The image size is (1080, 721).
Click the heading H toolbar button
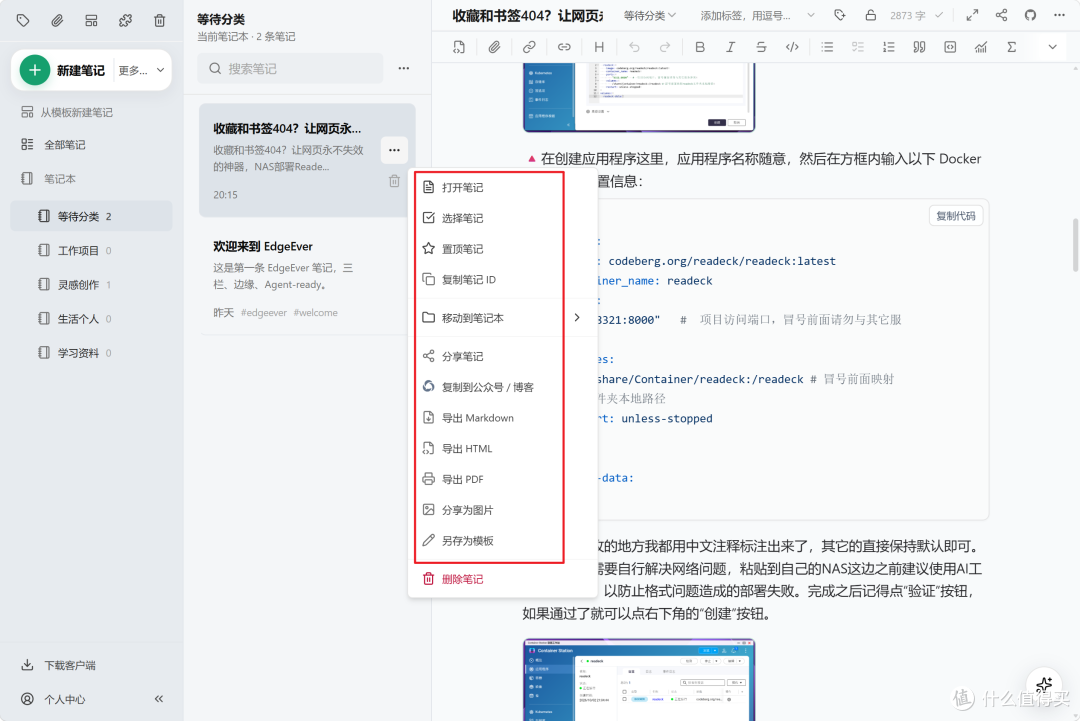coord(599,47)
